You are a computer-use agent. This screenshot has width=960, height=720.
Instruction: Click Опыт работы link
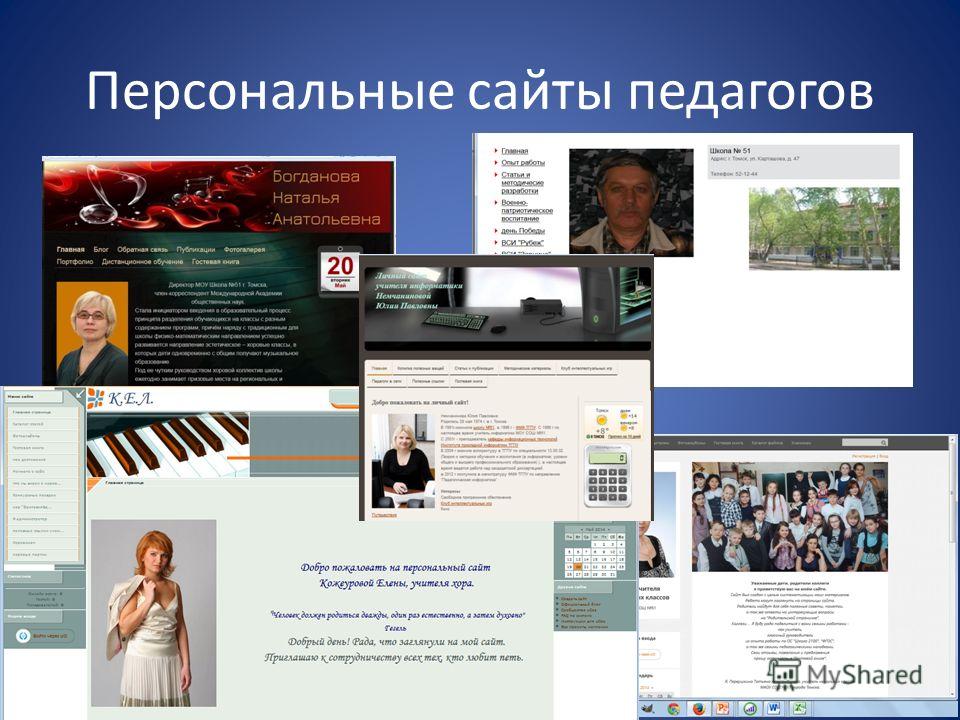pos(523,162)
